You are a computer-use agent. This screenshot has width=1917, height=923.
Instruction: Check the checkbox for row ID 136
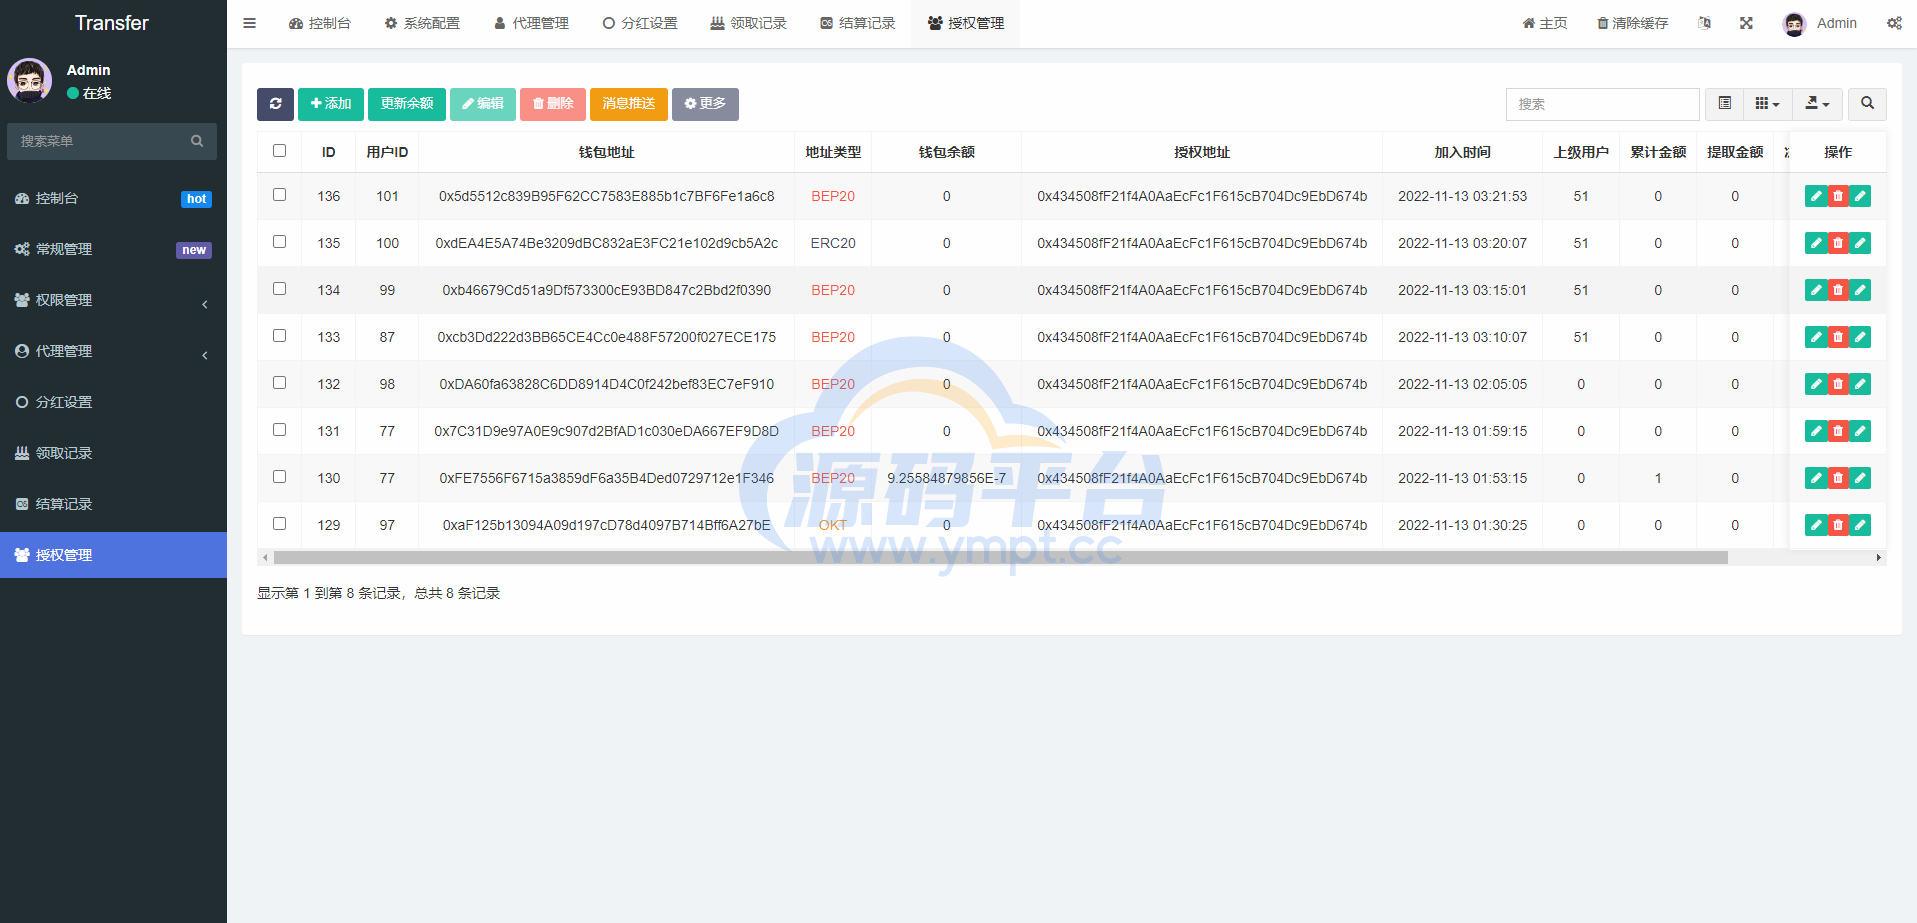coord(280,195)
